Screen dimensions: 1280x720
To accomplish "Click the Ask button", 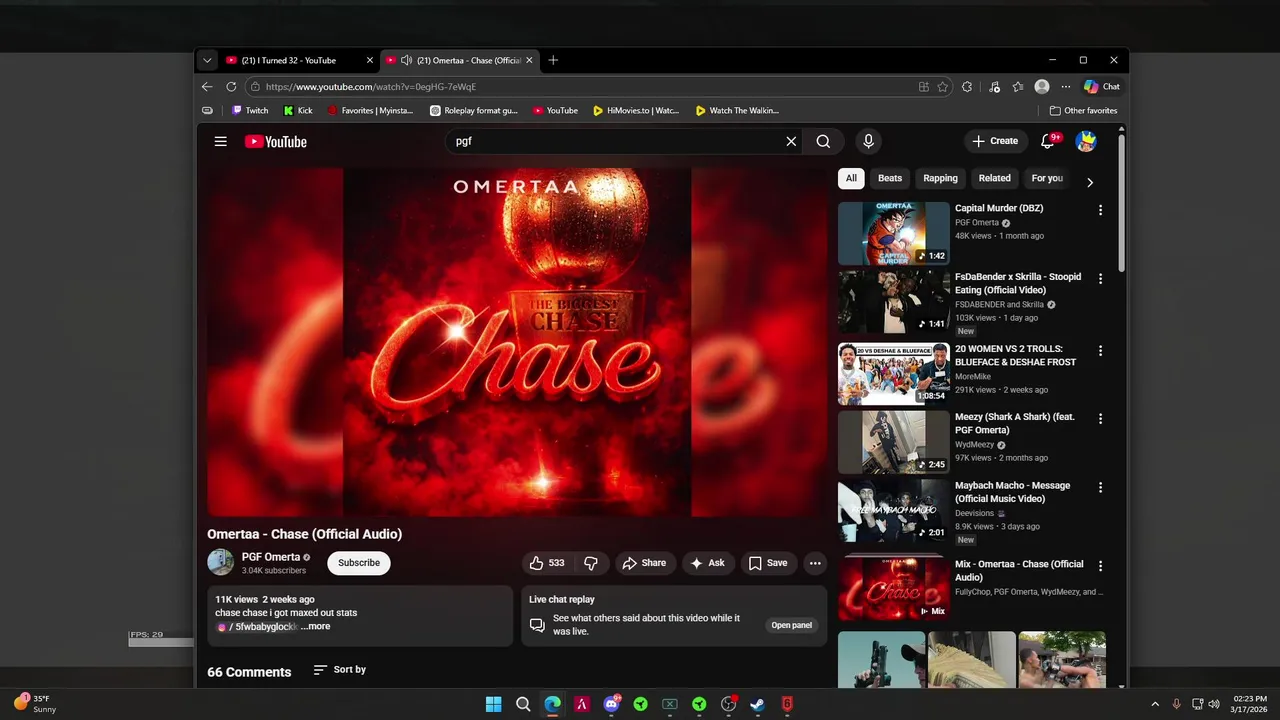I will pyautogui.click(x=708, y=563).
